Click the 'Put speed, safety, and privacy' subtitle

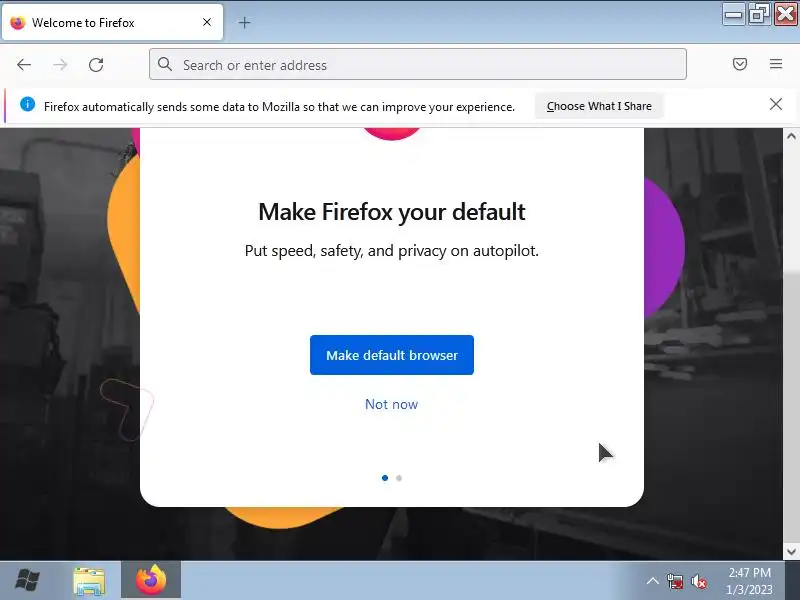392,251
